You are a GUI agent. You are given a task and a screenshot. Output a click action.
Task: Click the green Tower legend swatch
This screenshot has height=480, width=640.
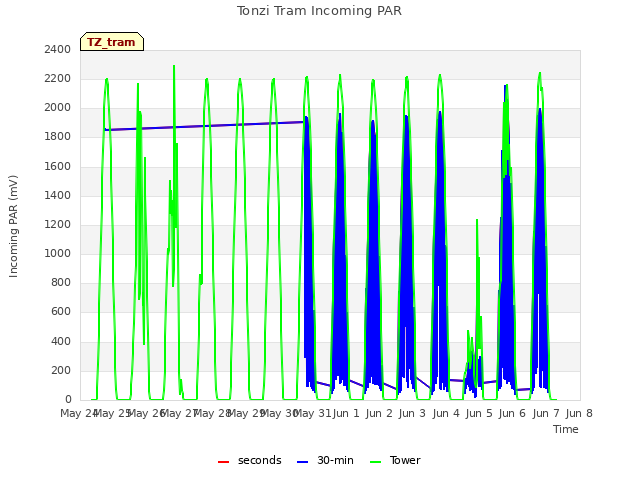pyautogui.click(x=375, y=462)
